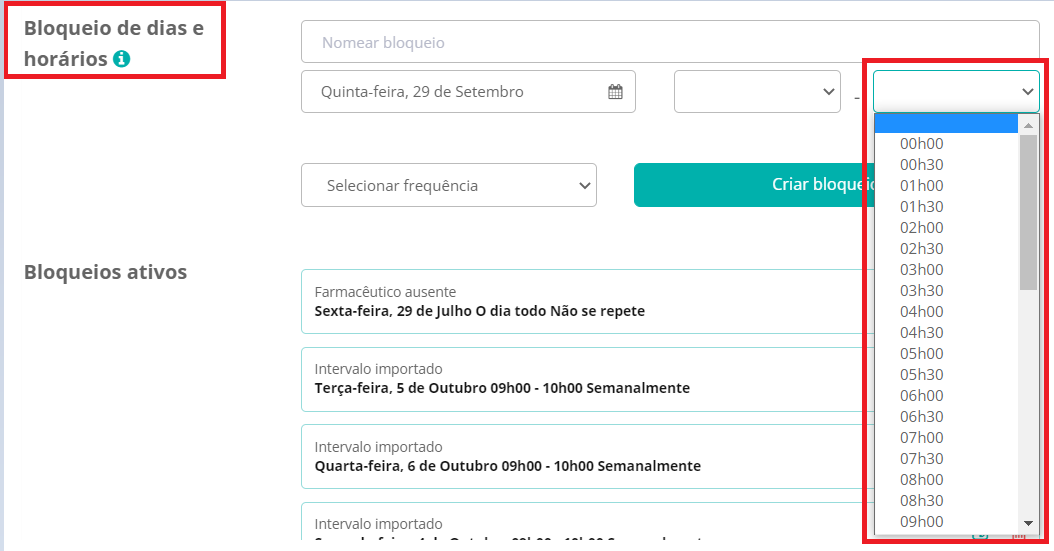Viewport: 1054px width, 551px height.
Task: Select the 05h30 time option
Action: tap(921, 375)
